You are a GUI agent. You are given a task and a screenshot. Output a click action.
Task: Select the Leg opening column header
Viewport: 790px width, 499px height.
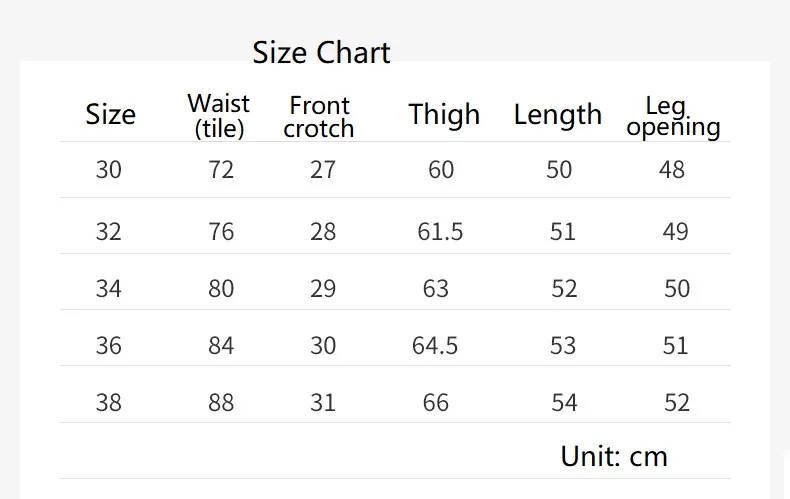[x=673, y=116]
